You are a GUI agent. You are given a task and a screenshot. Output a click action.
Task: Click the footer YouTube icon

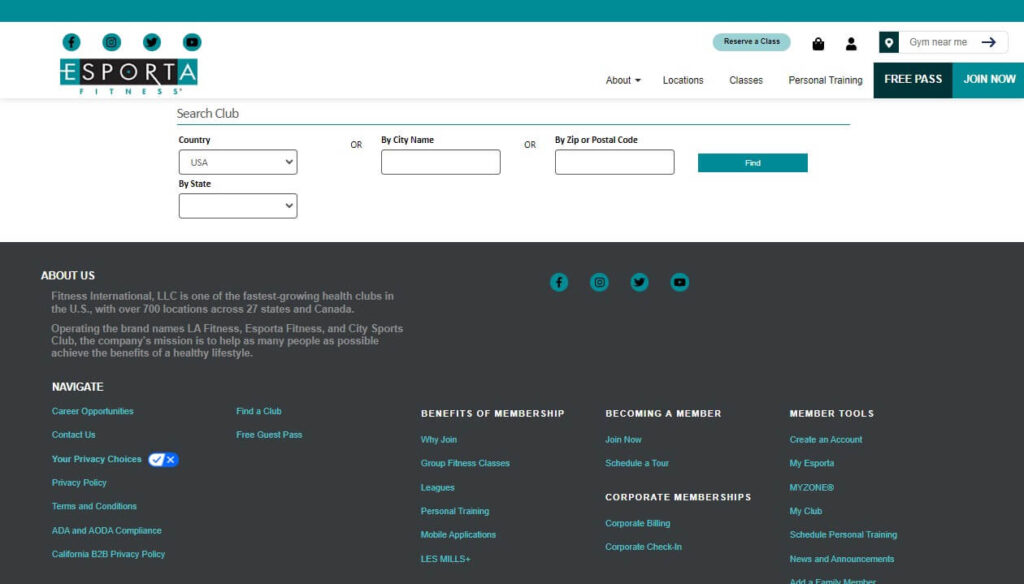(x=680, y=282)
